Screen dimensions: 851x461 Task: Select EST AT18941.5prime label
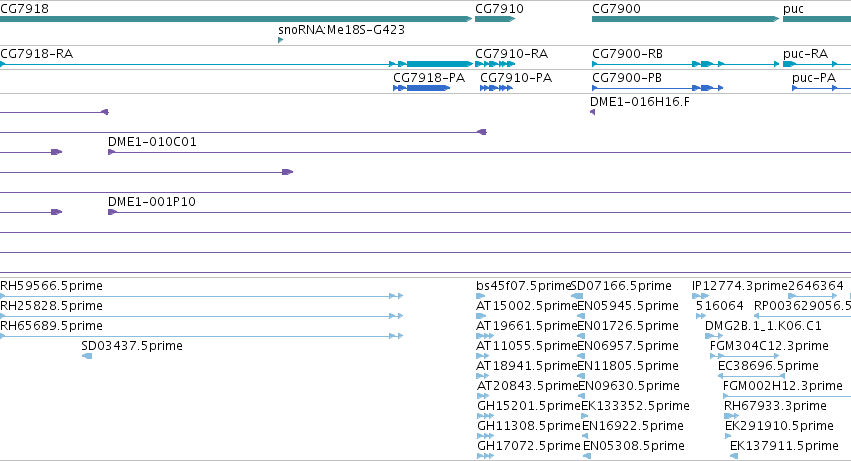tap(526, 366)
